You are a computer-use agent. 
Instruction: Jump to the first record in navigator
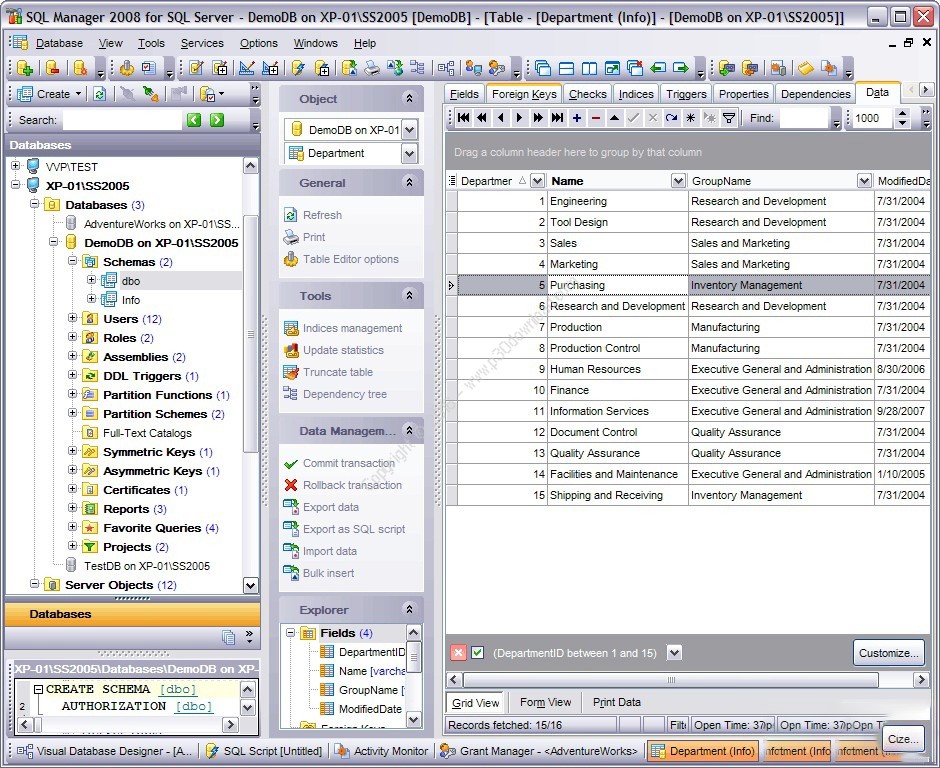click(463, 118)
